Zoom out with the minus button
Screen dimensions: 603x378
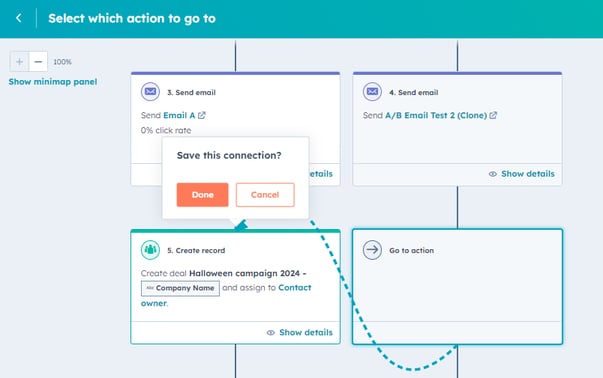tap(38, 62)
